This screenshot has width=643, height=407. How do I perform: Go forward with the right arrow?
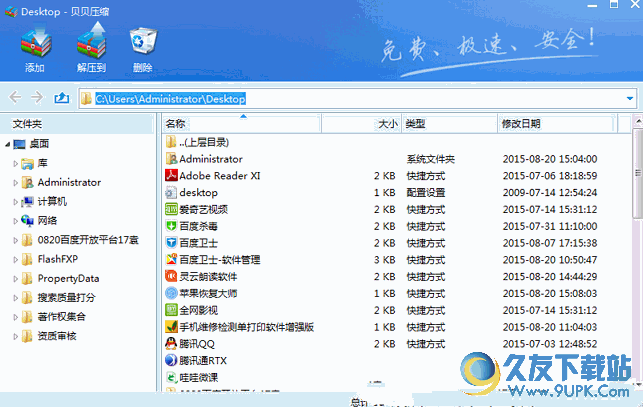pos(37,98)
